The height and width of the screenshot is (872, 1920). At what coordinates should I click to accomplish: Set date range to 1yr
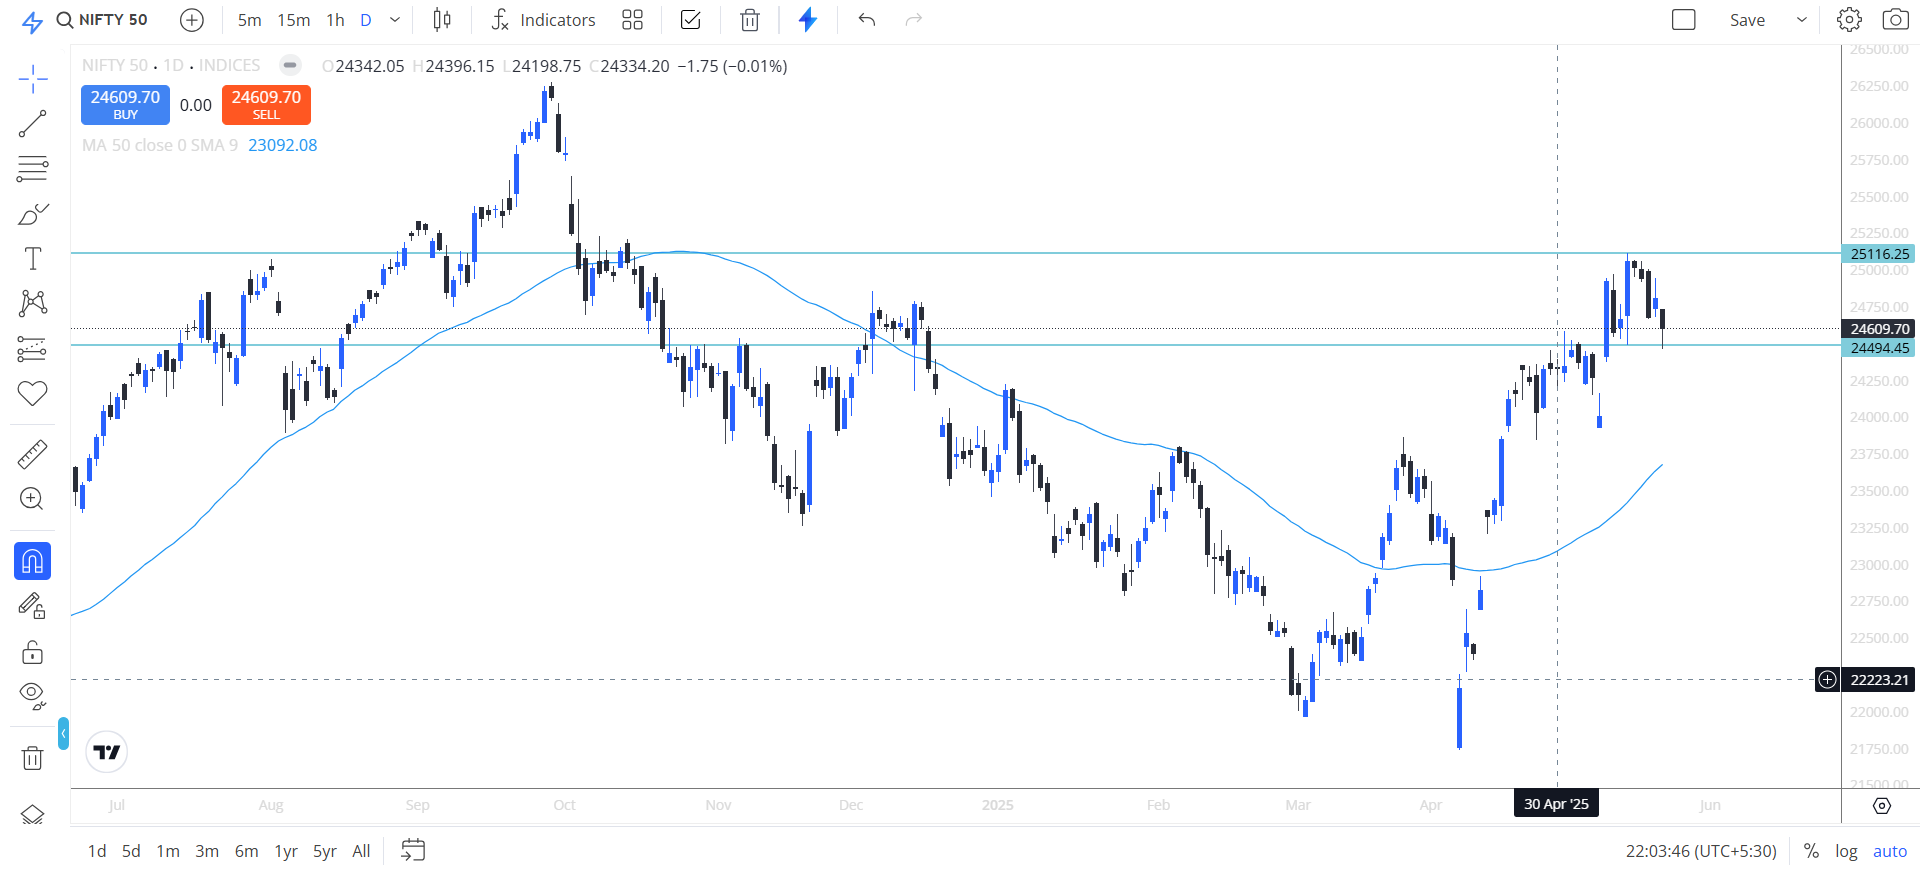click(286, 851)
